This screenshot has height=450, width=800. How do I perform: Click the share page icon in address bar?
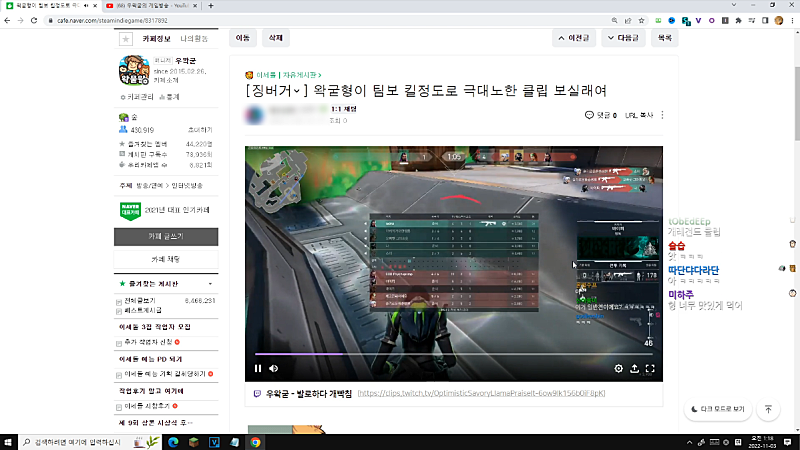click(x=628, y=20)
